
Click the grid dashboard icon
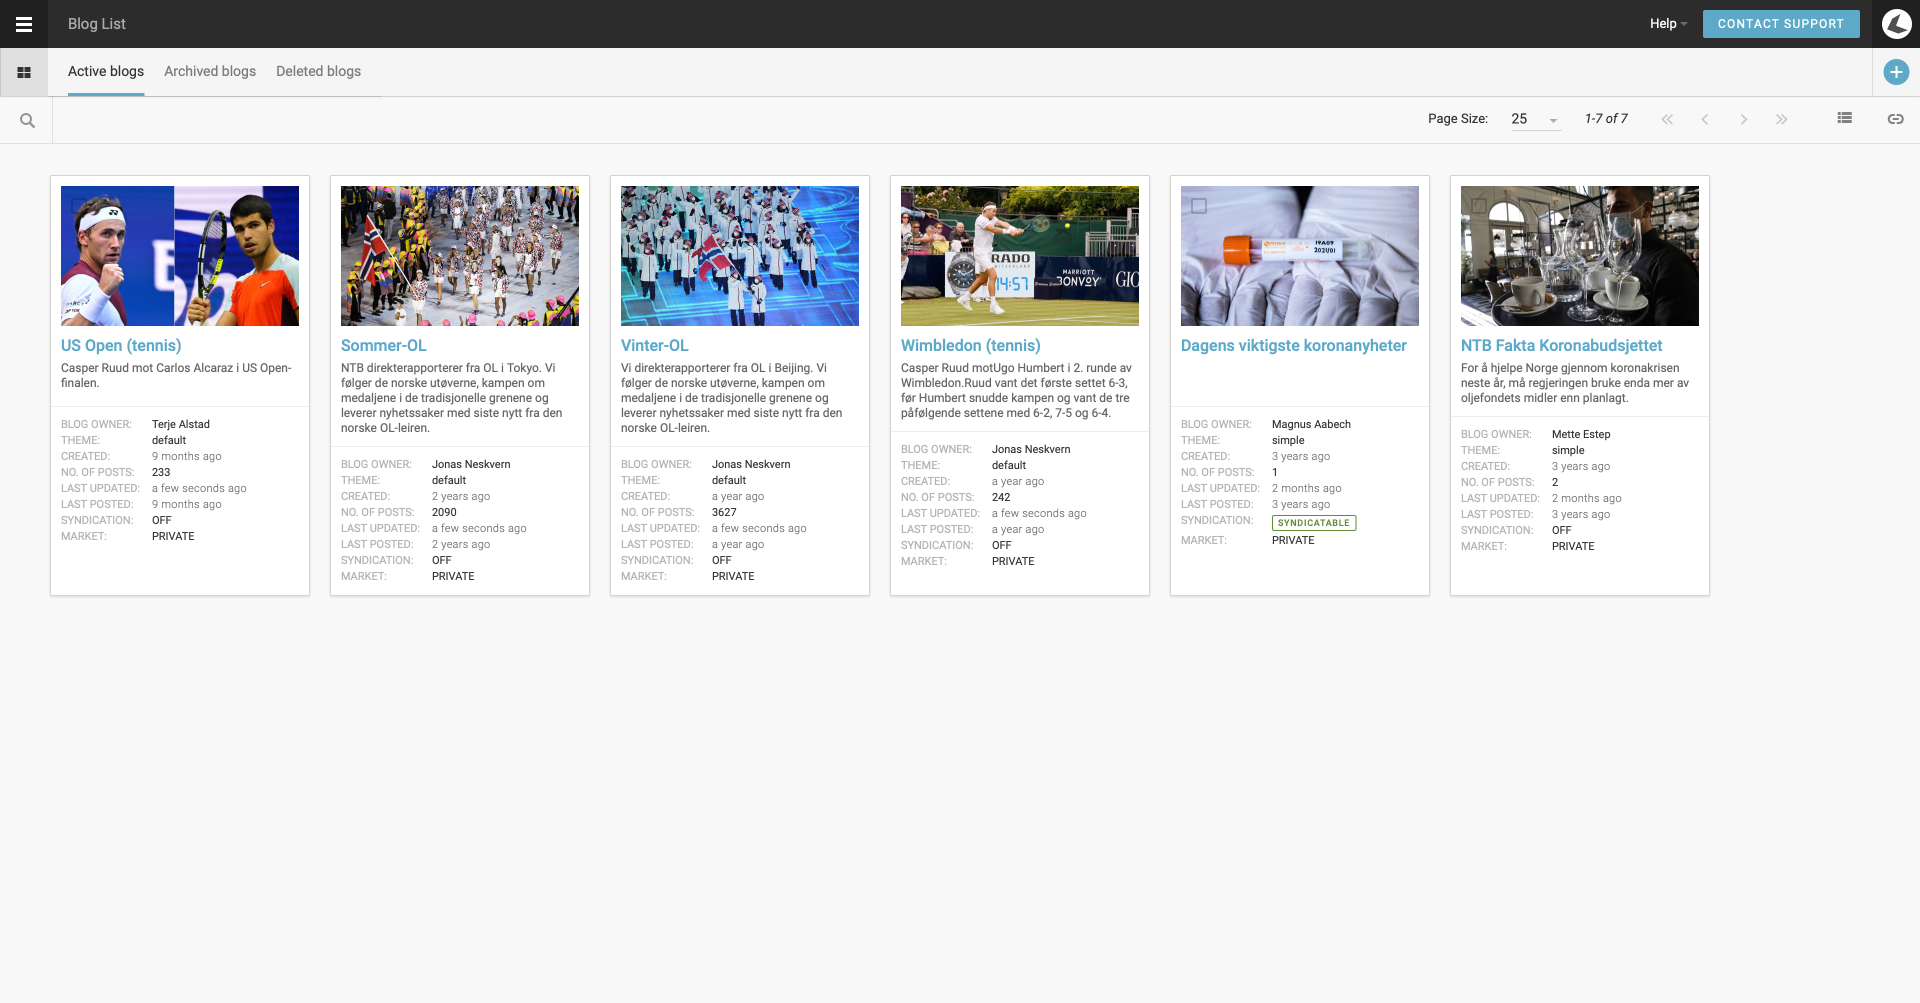pyautogui.click(x=24, y=72)
